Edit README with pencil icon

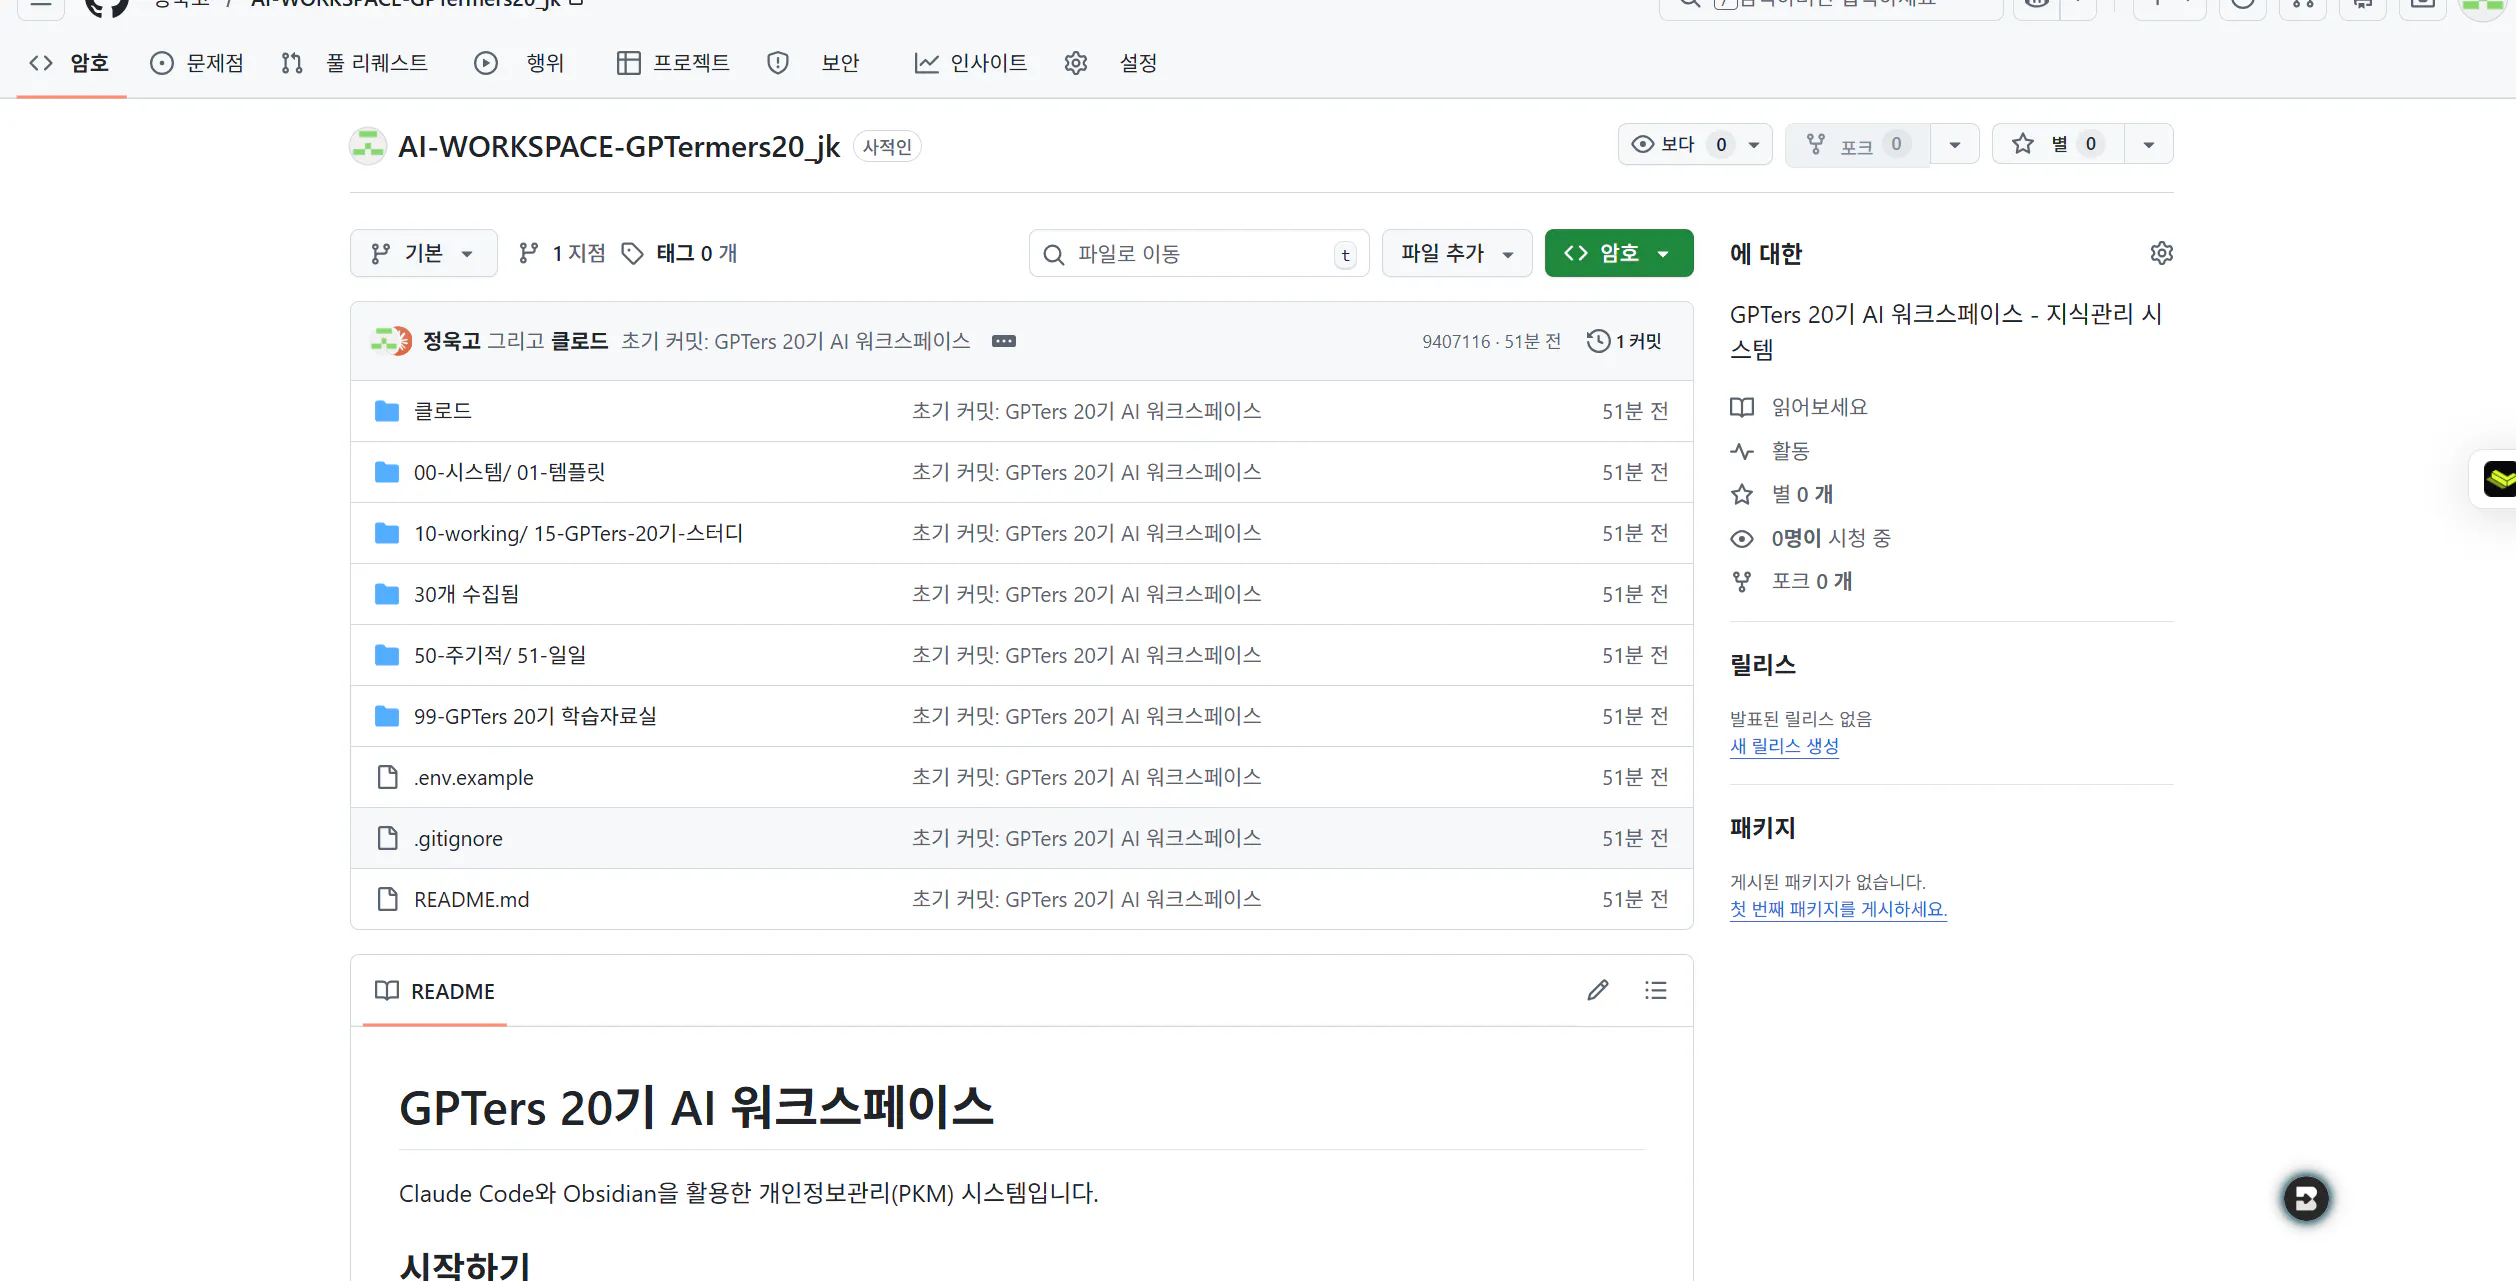click(x=1598, y=990)
